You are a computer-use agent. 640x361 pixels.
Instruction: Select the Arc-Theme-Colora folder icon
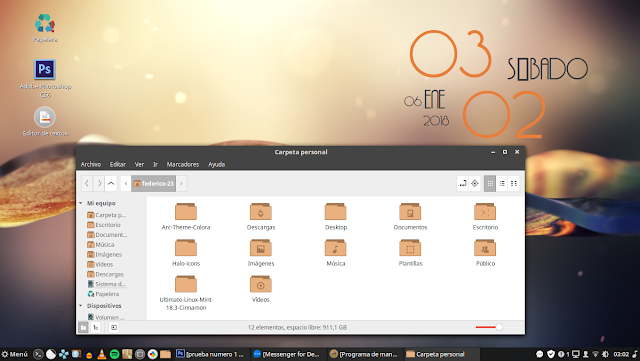pyautogui.click(x=186, y=212)
